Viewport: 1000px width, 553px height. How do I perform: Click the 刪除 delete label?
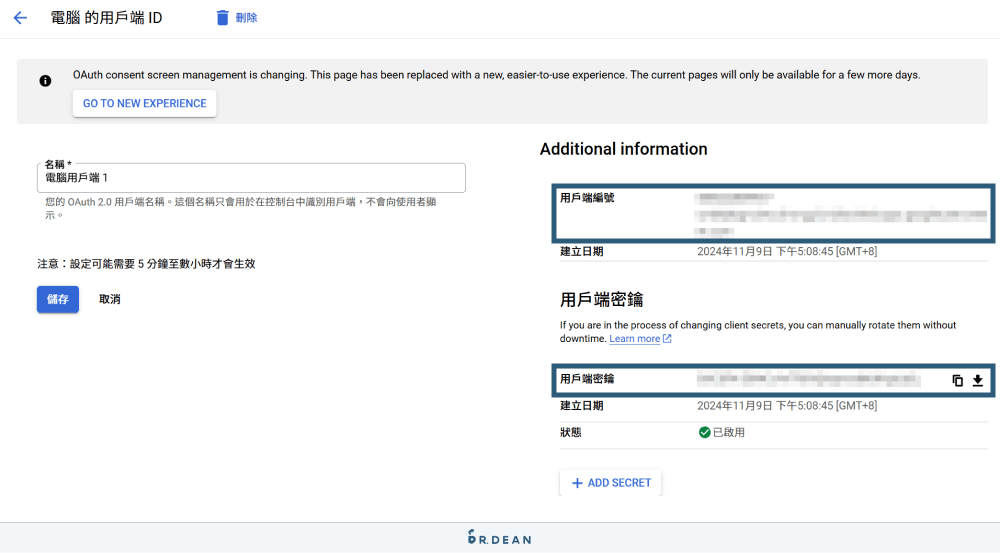pyautogui.click(x=246, y=18)
